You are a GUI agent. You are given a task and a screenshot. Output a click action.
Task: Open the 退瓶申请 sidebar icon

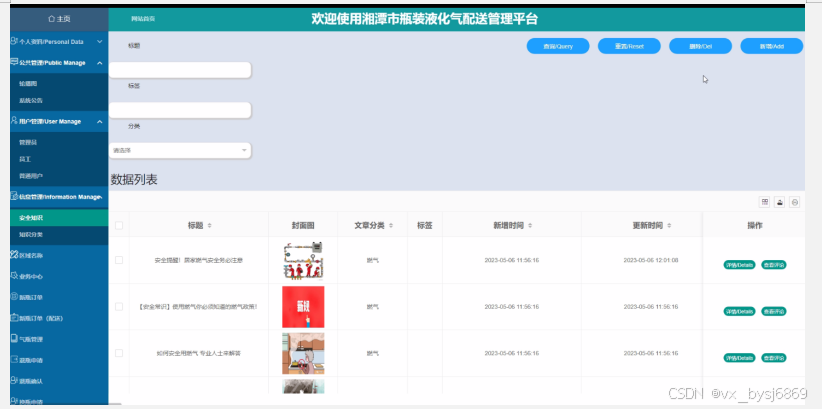click(14, 360)
